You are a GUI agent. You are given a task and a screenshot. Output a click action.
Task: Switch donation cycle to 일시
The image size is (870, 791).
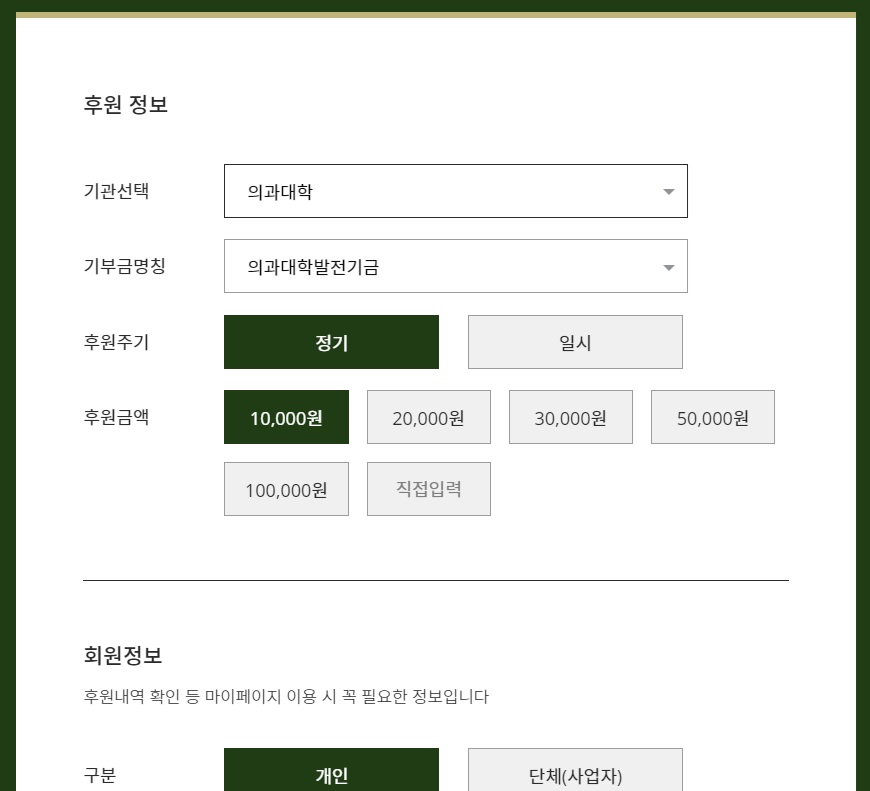(x=575, y=342)
